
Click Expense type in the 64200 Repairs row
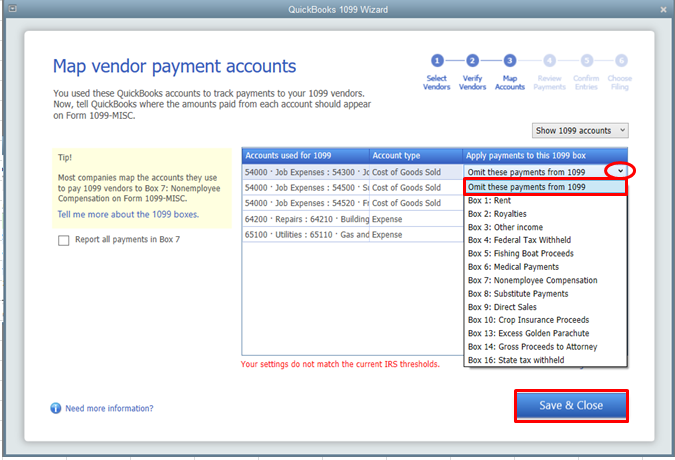pyautogui.click(x=387, y=219)
